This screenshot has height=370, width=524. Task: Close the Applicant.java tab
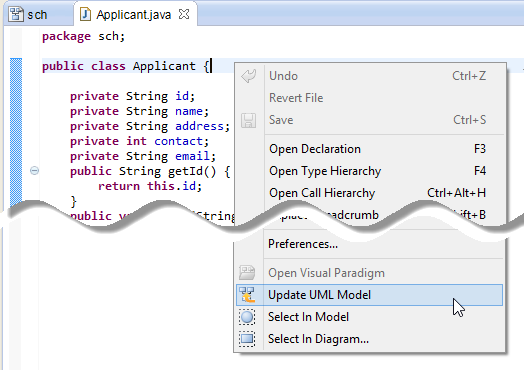tap(184, 14)
